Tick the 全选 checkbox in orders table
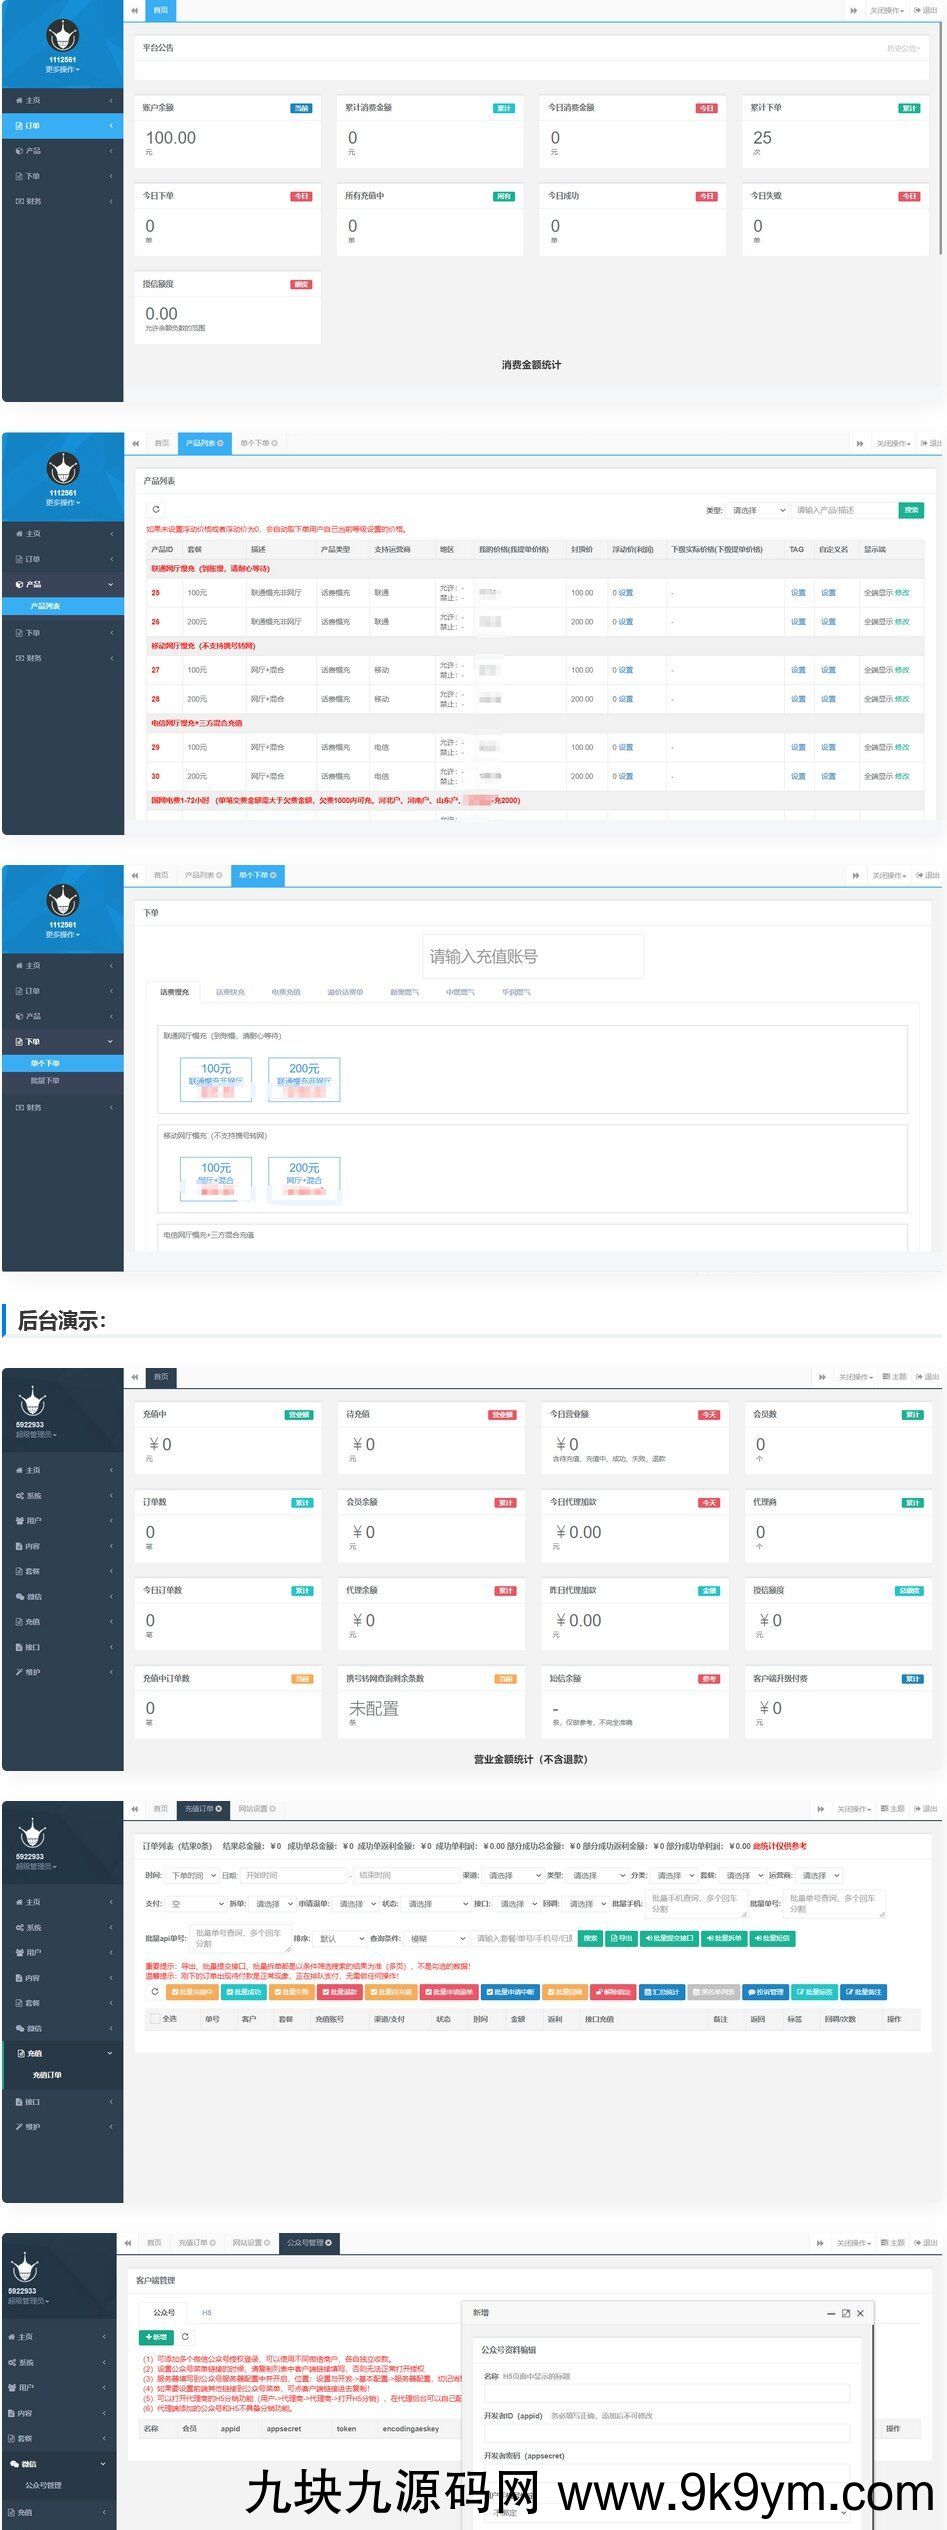 pyautogui.click(x=154, y=2018)
